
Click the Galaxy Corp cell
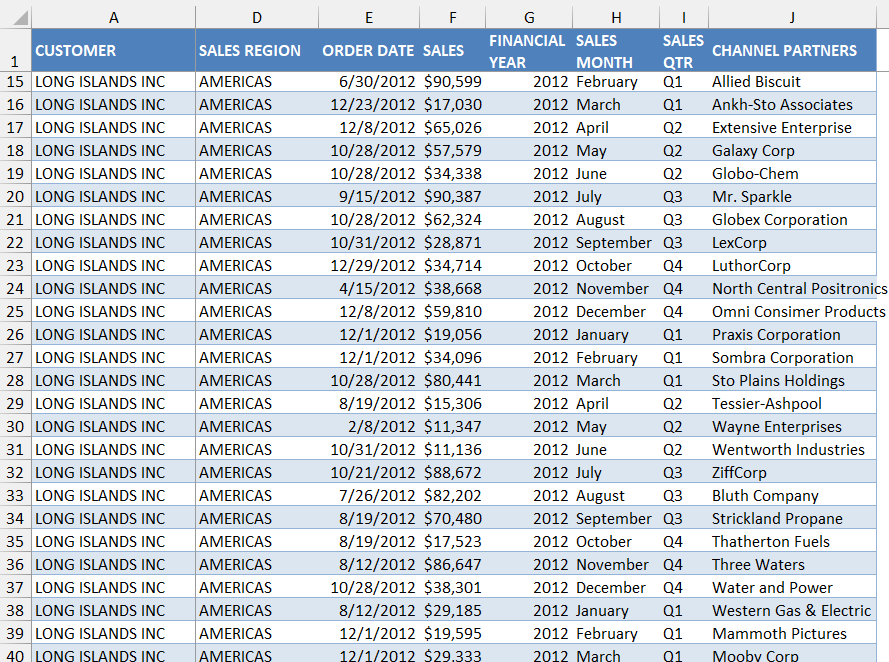point(792,151)
